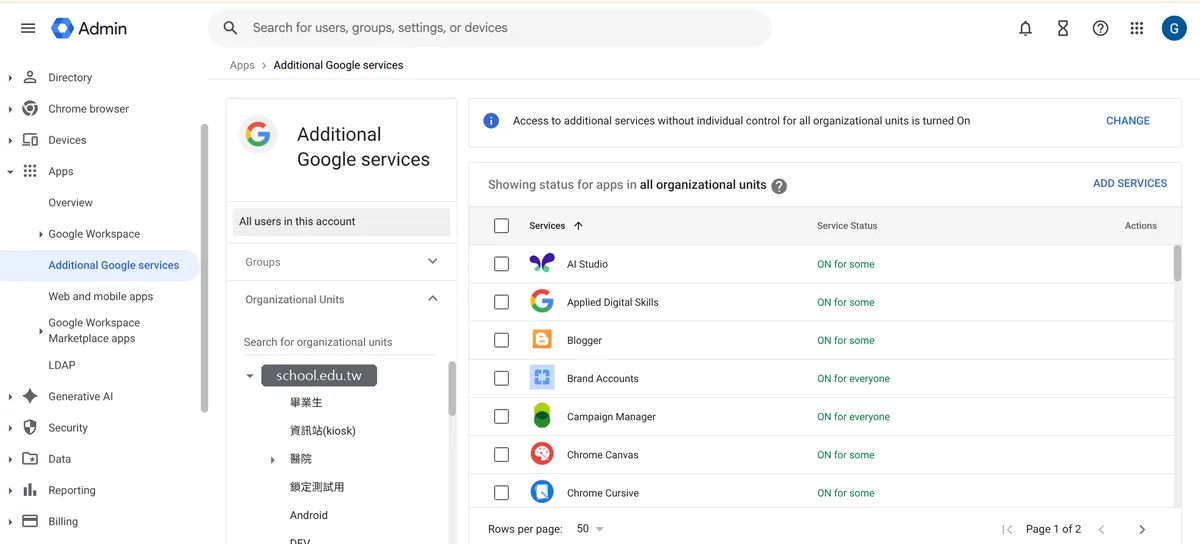Expand the Groups section chevron
Image resolution: width=1200 pixels, height=544 pixels.
click(433, 261)
